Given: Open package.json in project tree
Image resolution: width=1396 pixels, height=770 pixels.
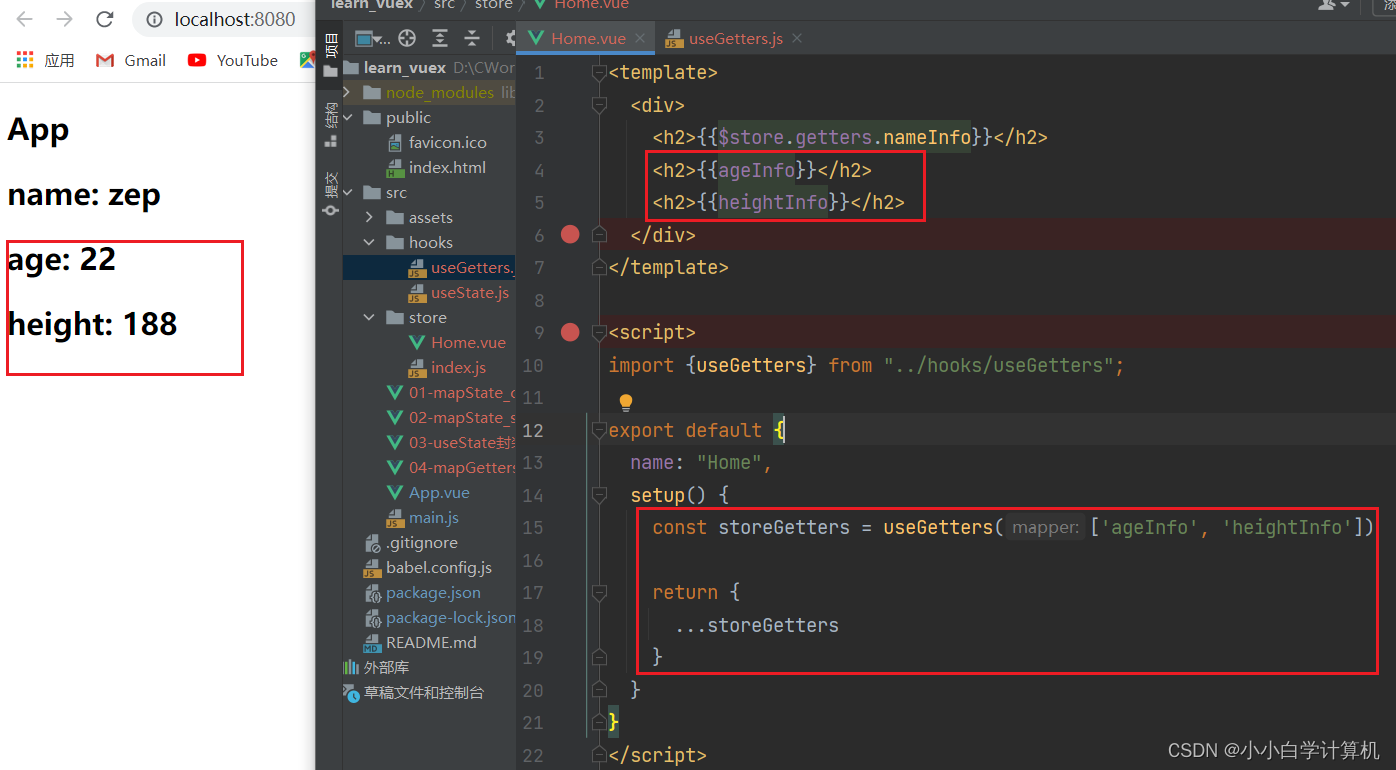Looking at the screenshot, I should tap(422, 592).
